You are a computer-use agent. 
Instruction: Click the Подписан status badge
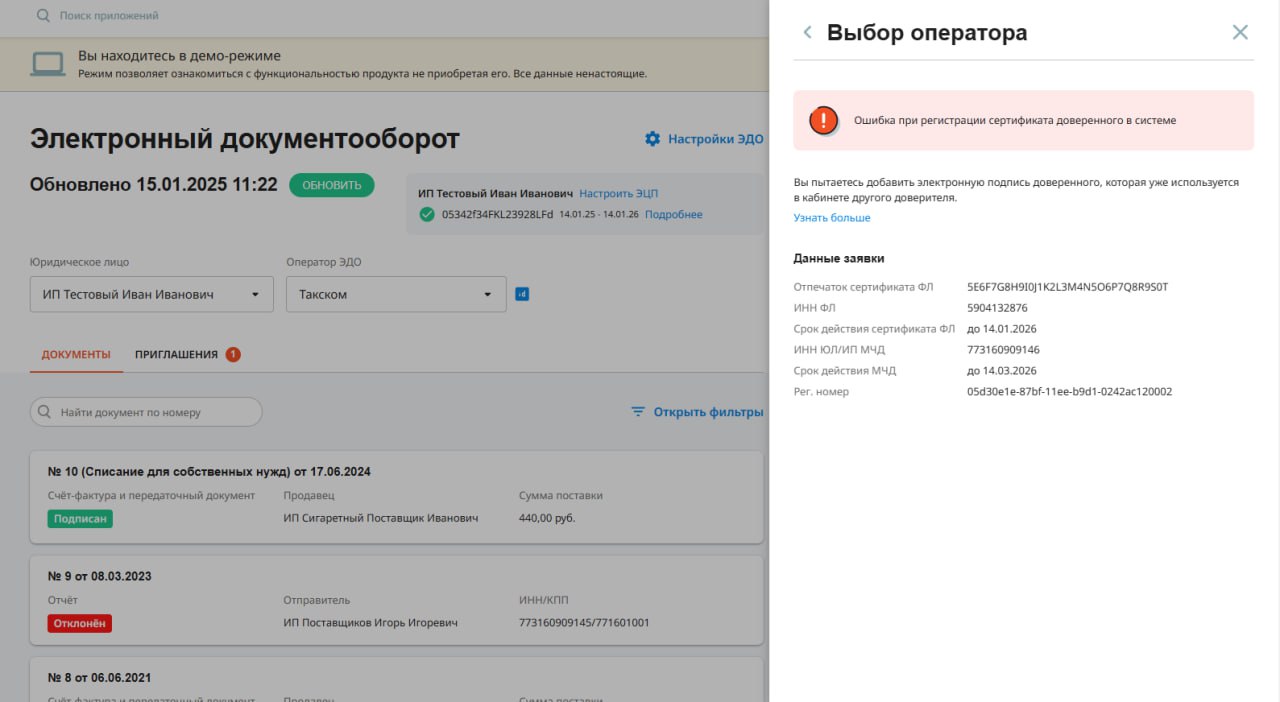point(80,518)
